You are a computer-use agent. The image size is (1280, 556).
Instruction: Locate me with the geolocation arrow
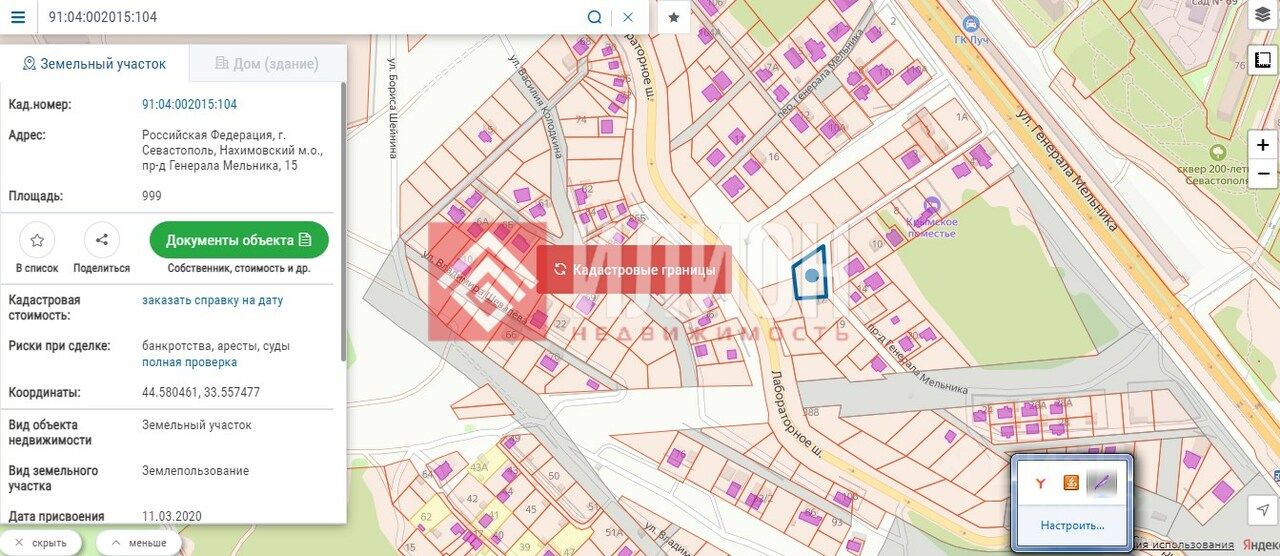click(1263, 510)
